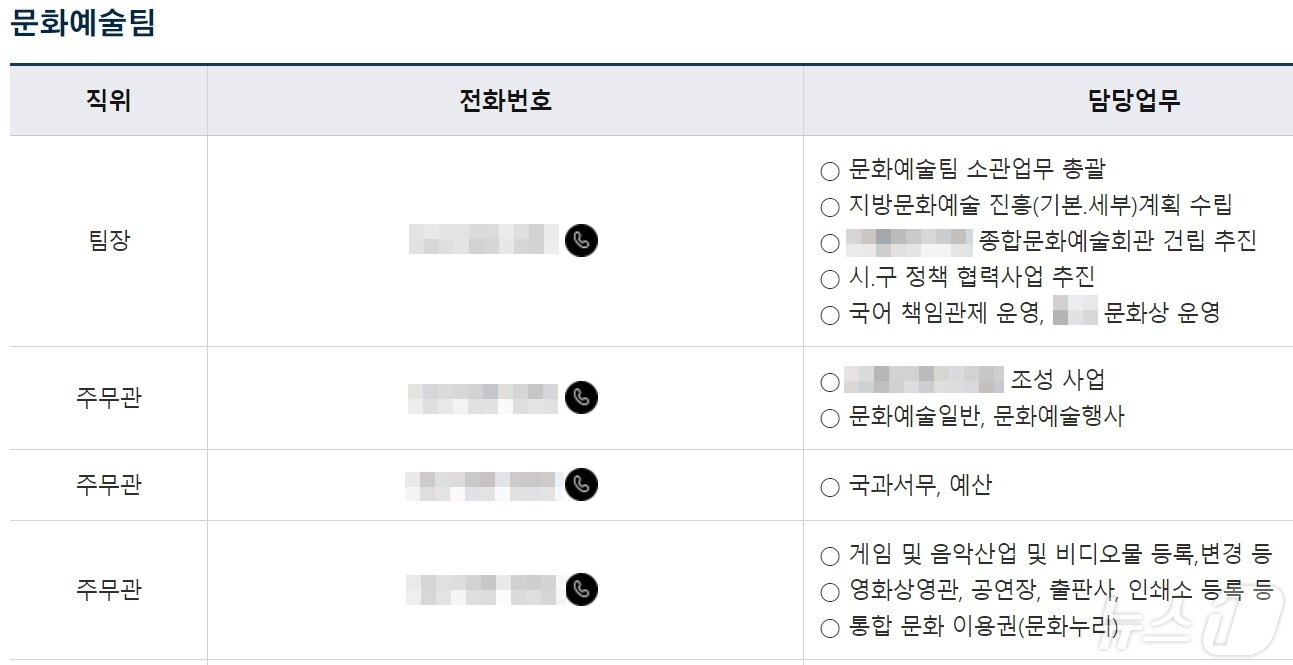1293x665 pixels.
Task: Select the circle bullet before 문화예술팀 소관업무 총괄
Action: click(x=828, y=169)
